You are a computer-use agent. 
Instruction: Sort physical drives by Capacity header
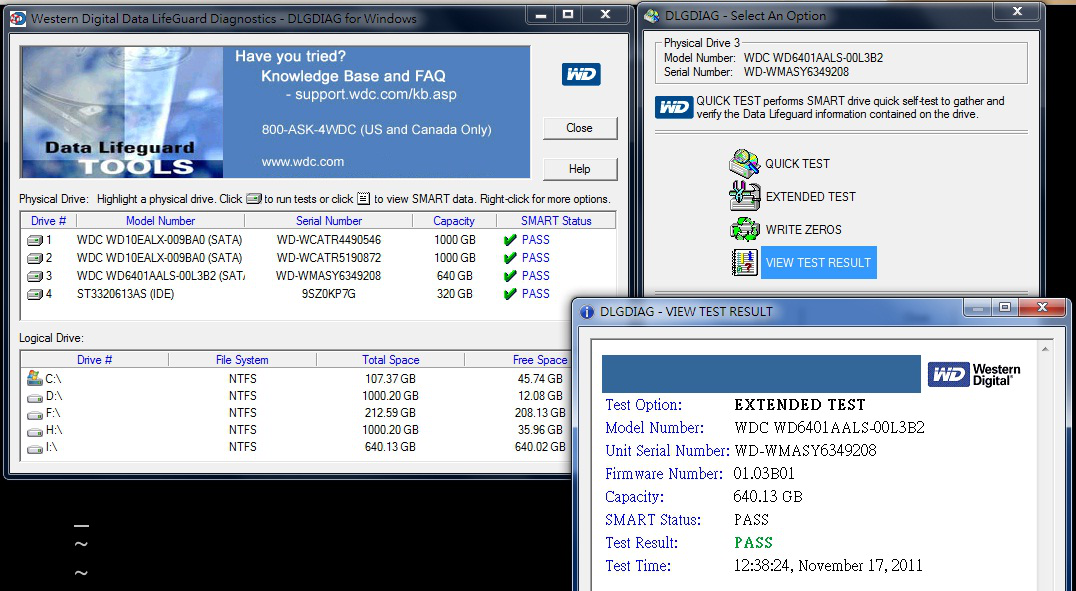[x=454, y=220]
